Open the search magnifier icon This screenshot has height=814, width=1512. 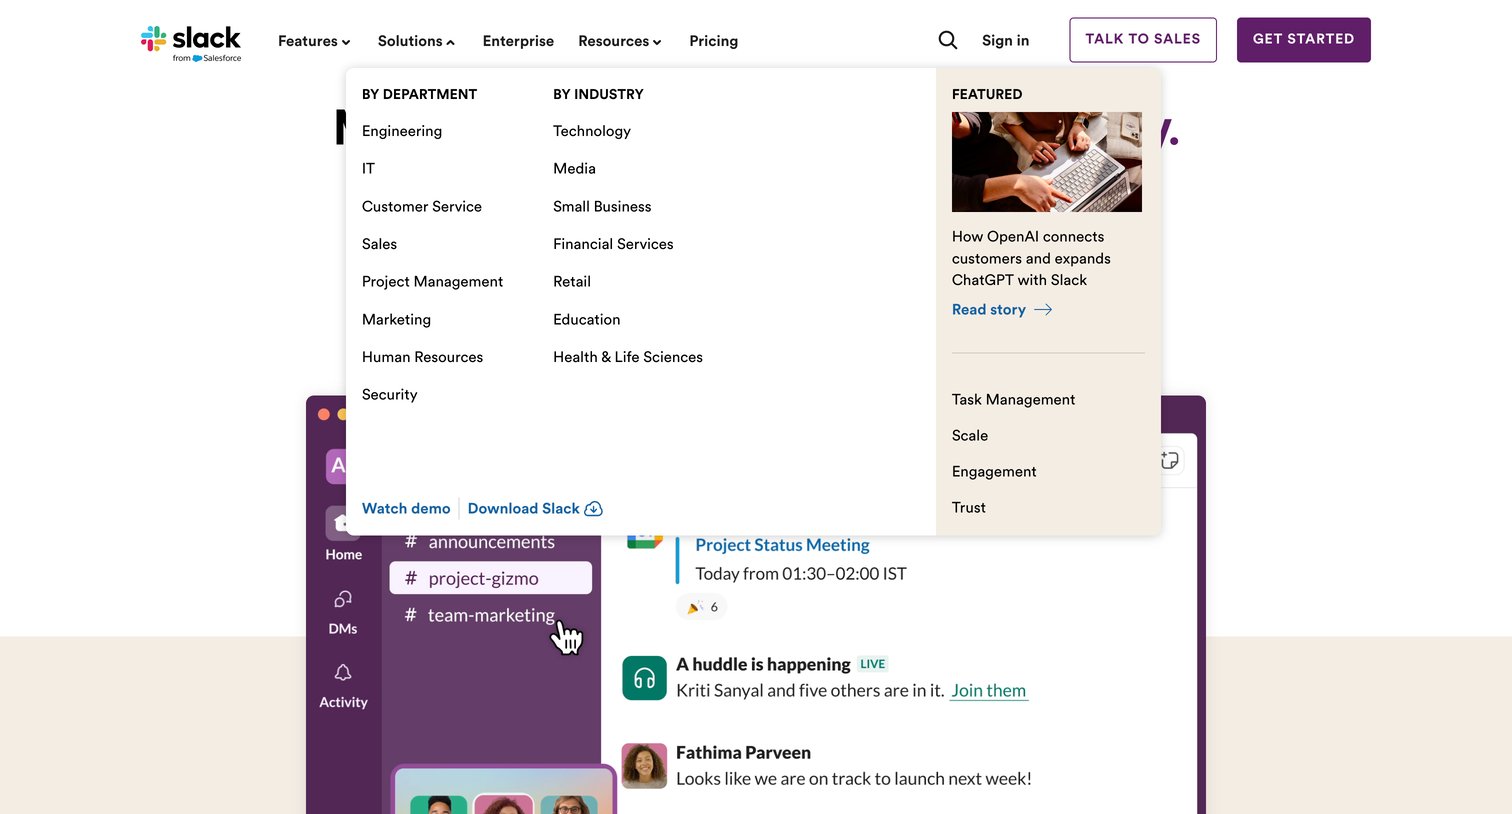click(948, 40)
